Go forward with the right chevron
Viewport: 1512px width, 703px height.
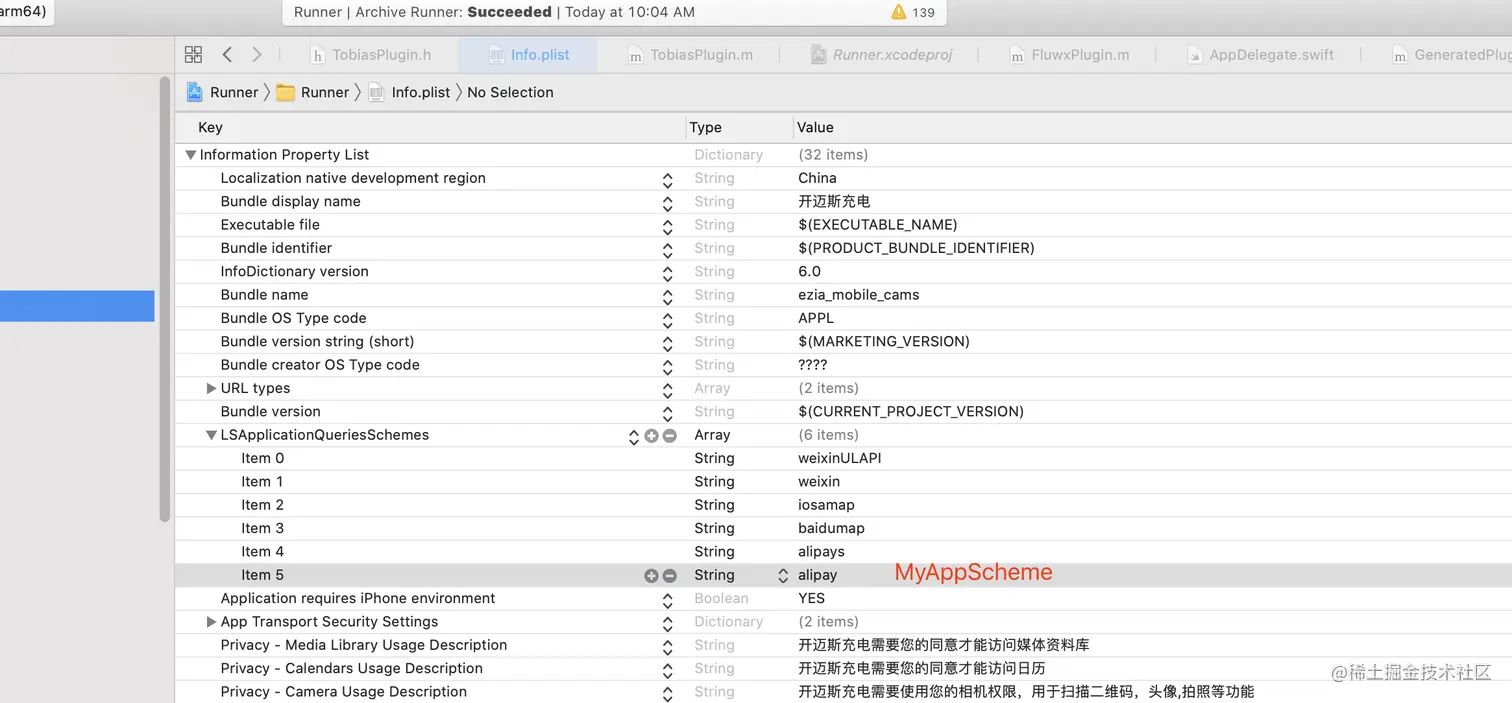[257, 54]
